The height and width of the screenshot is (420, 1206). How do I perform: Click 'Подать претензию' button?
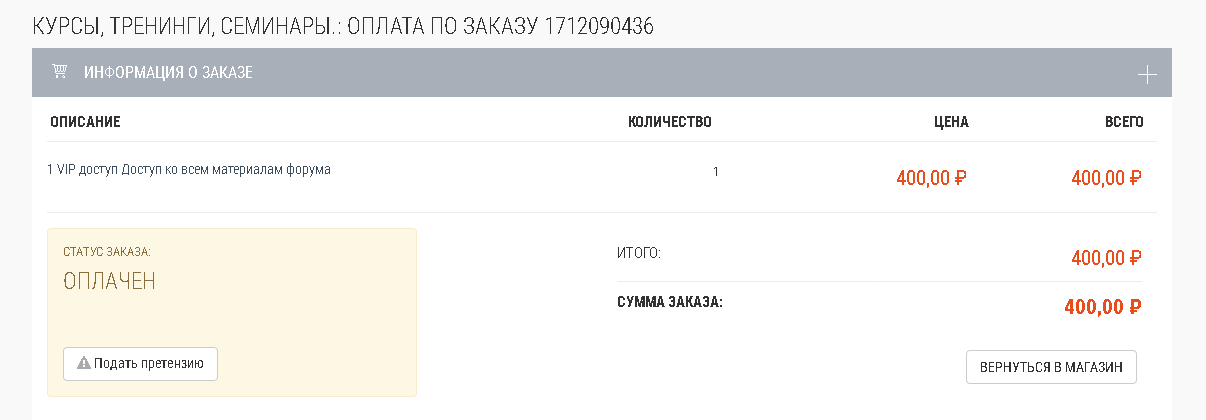[140, 364]
